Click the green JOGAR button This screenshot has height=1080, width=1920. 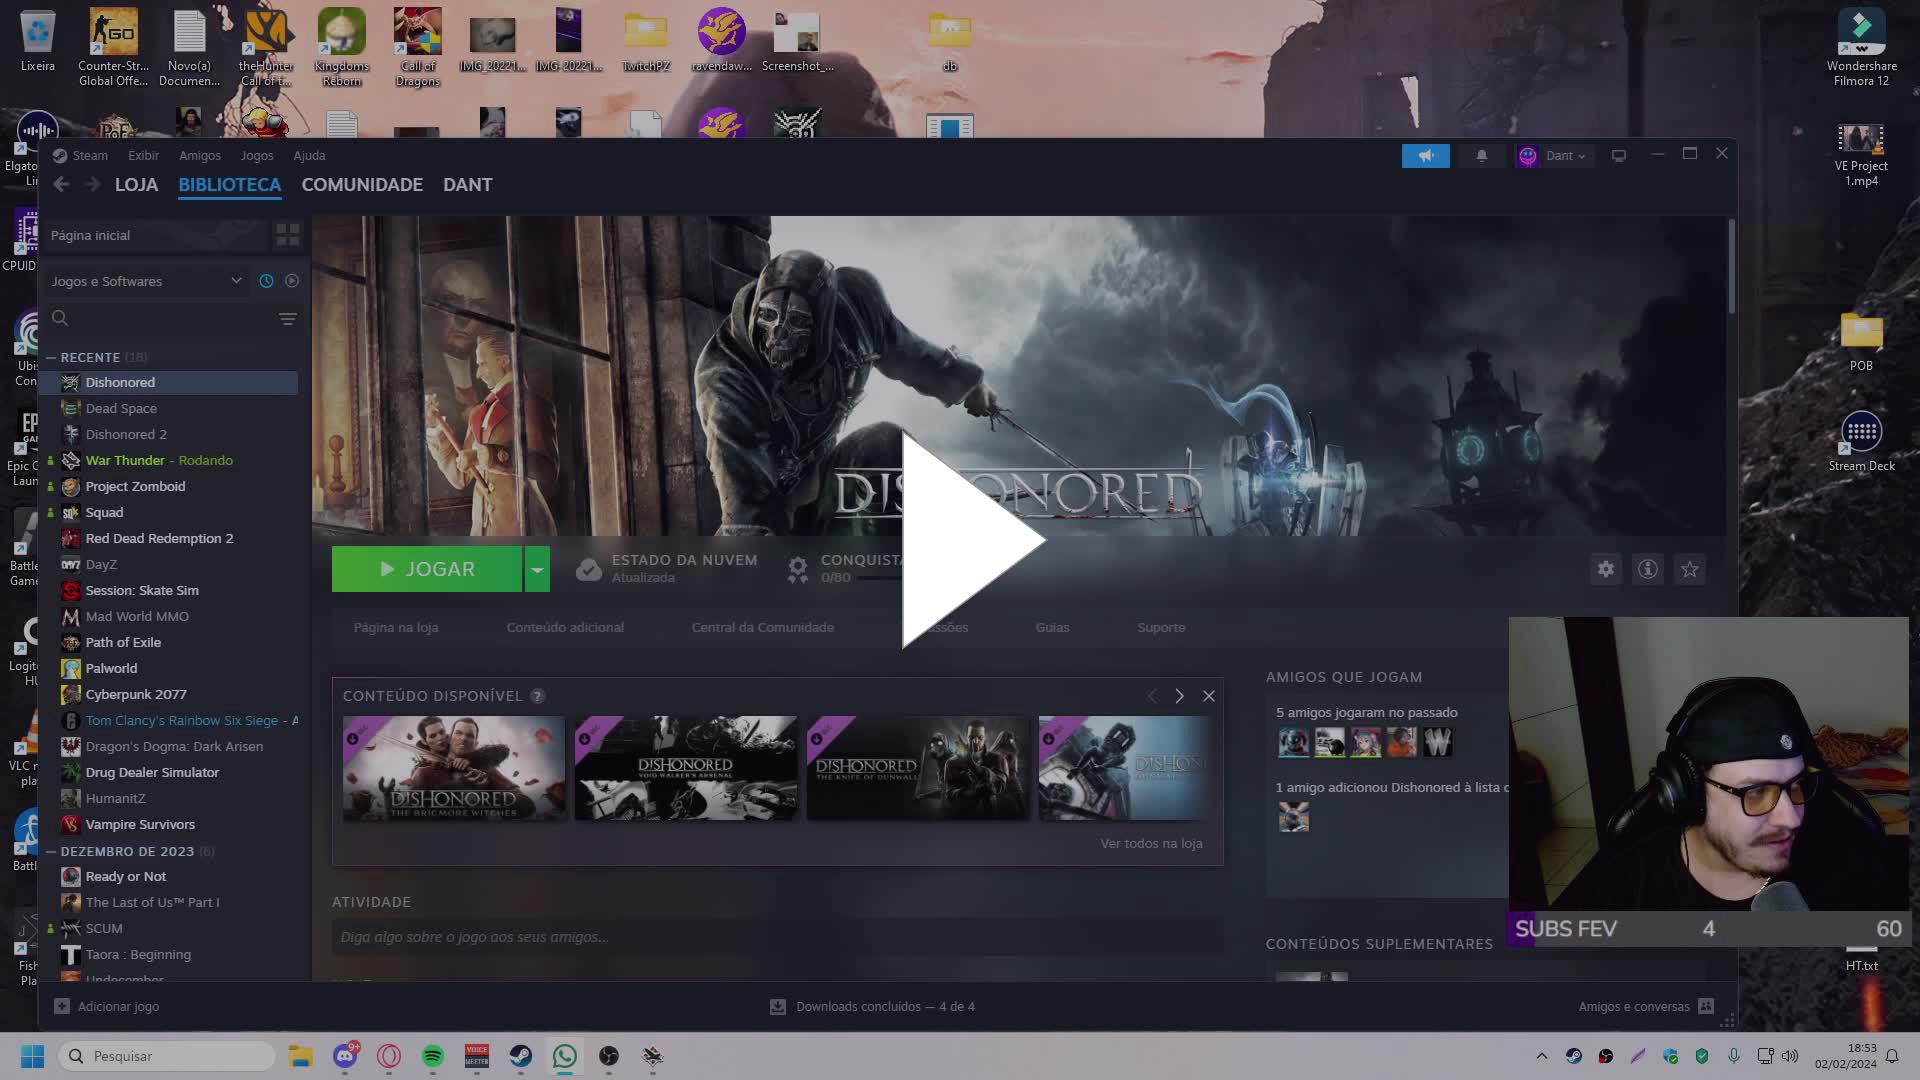coord(430,569)
